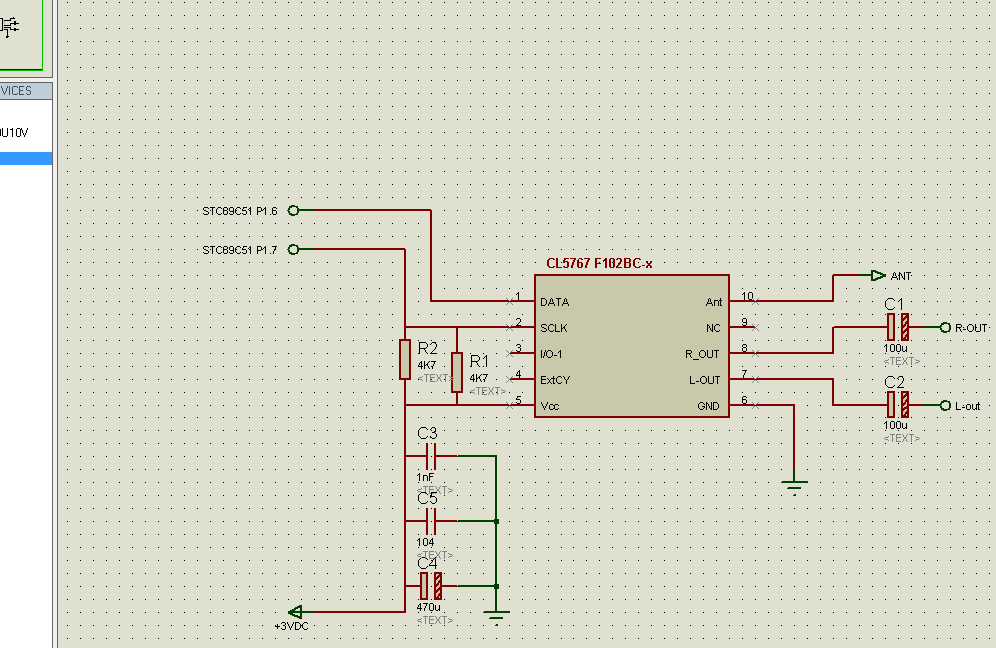Click the STC89C51 P1.7 label
The width and height of the screenshot is (996, 648).
click(x=239, y=250)
